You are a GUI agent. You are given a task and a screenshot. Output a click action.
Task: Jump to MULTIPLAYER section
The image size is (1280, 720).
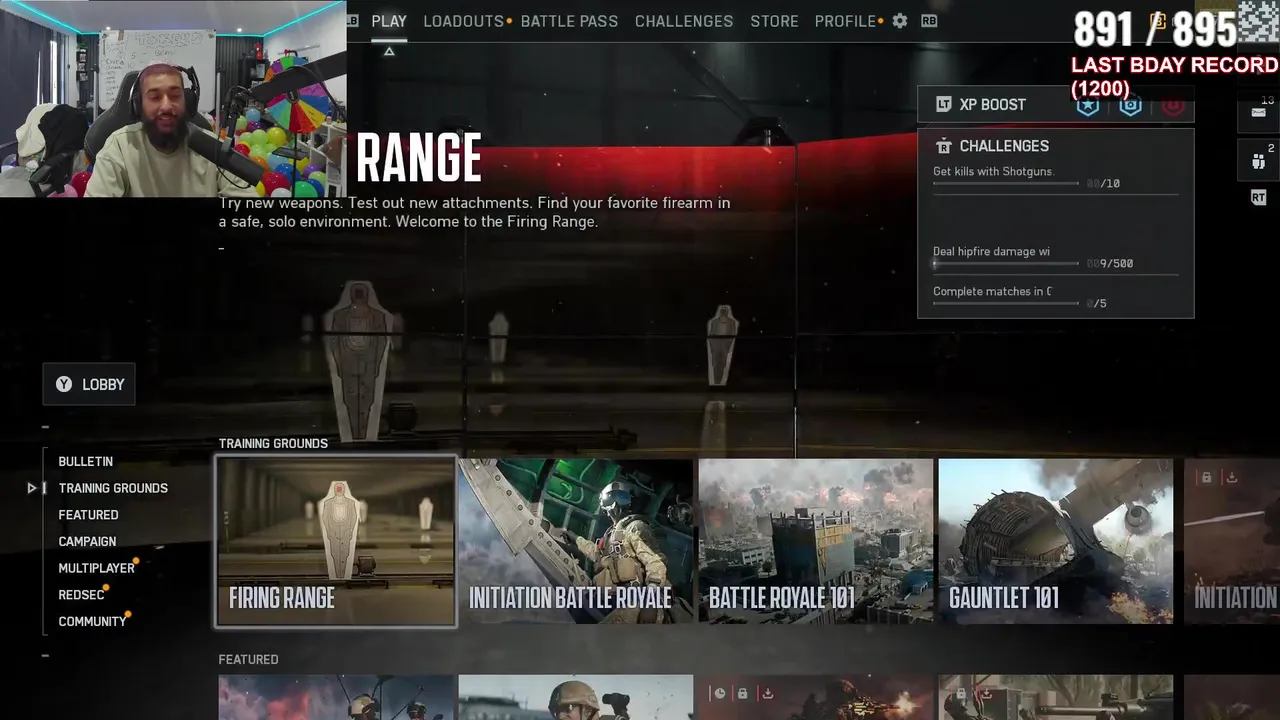(x=96, y=568)
